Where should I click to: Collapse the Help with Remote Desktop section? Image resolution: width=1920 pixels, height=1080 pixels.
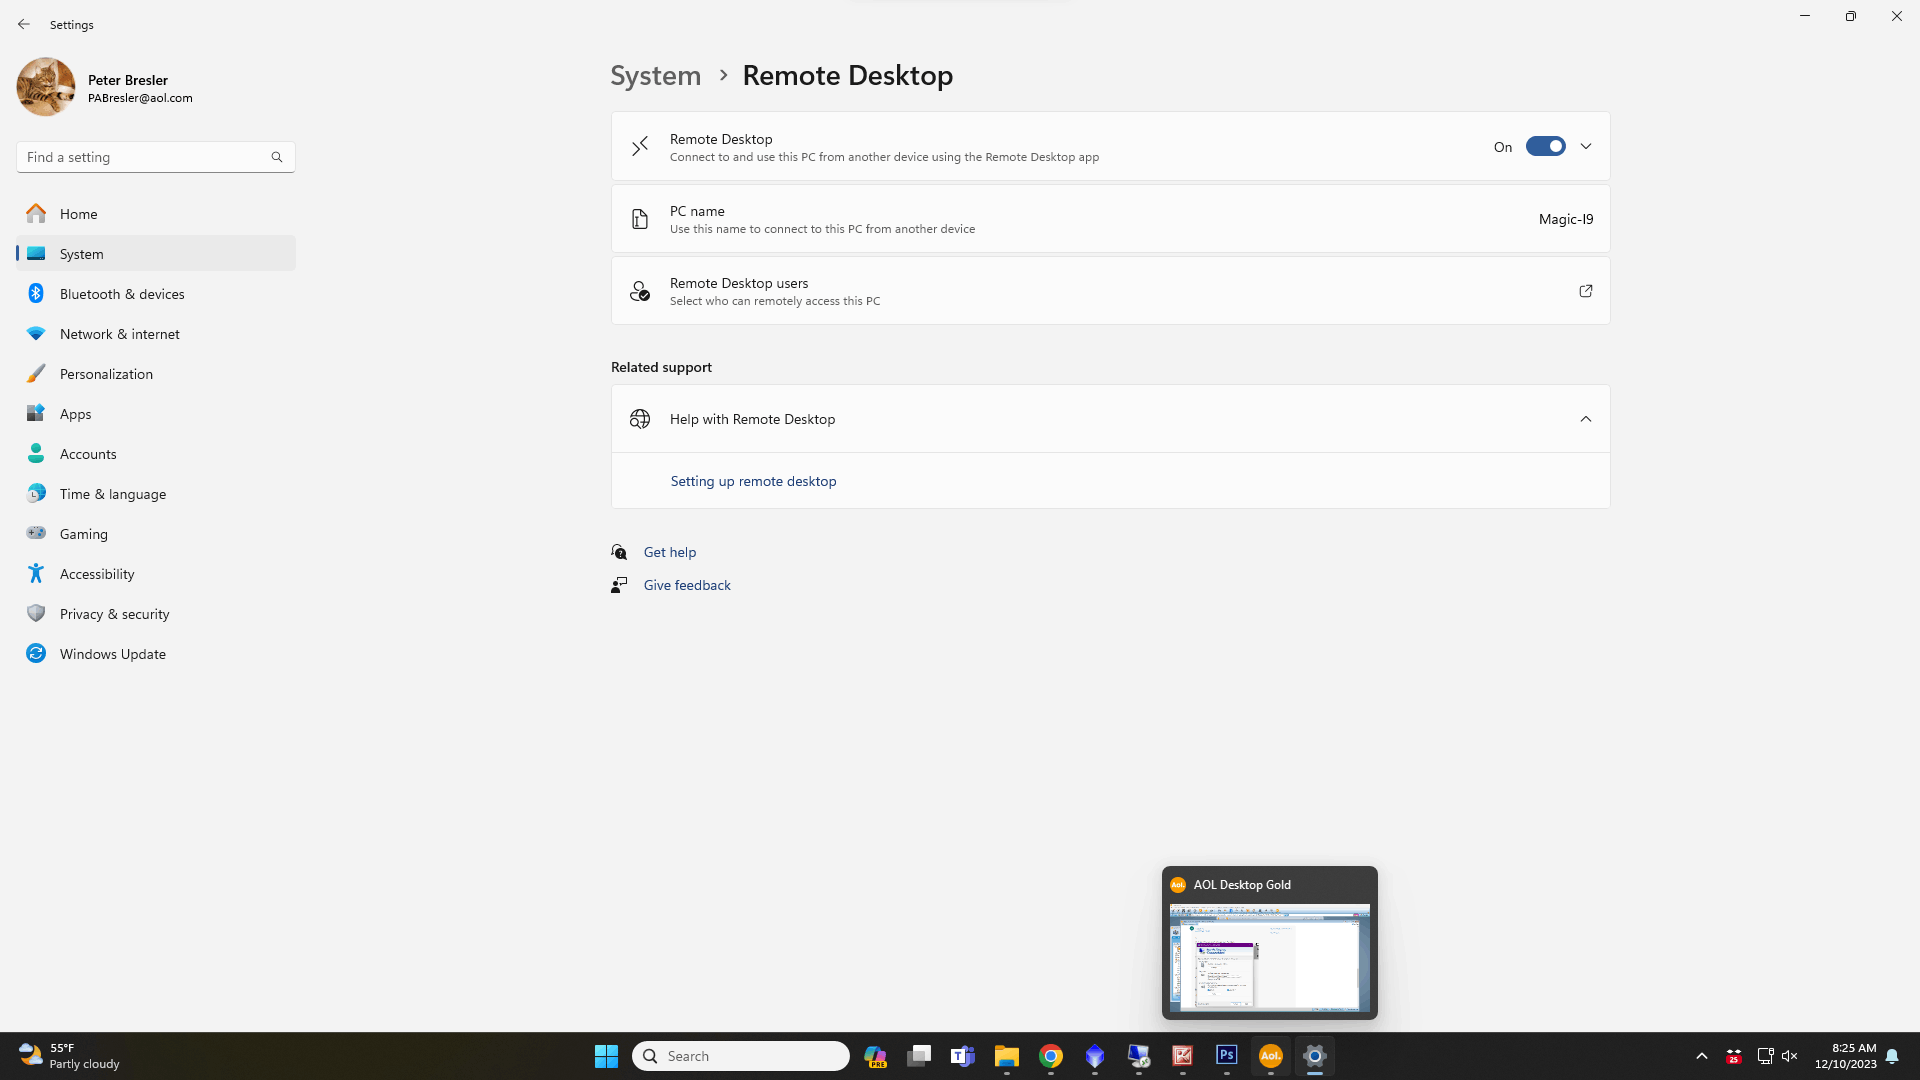(x=1586, y=419)
